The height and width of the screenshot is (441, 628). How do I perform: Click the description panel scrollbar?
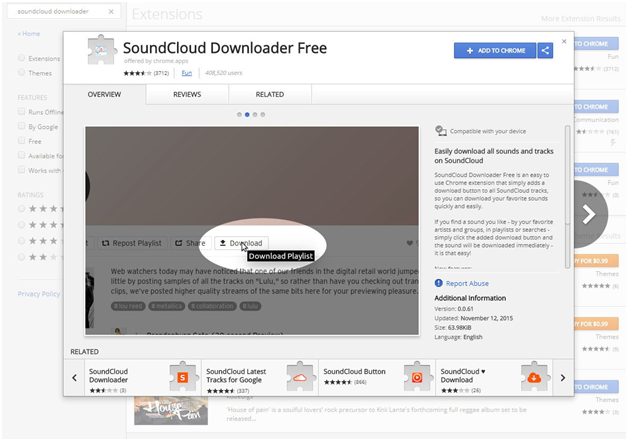click(567, 197)
